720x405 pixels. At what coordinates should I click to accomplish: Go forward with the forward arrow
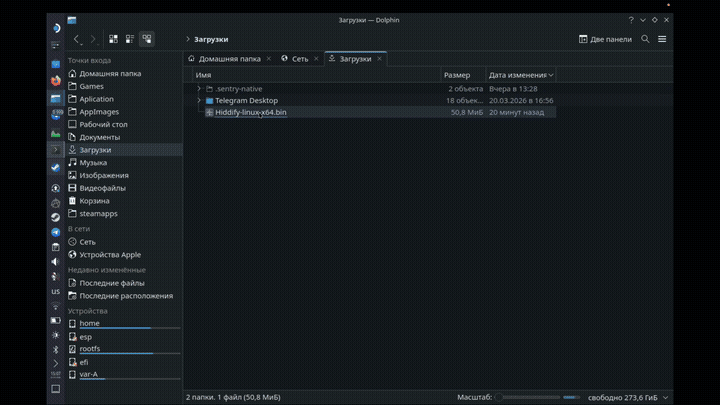[93, 39]
